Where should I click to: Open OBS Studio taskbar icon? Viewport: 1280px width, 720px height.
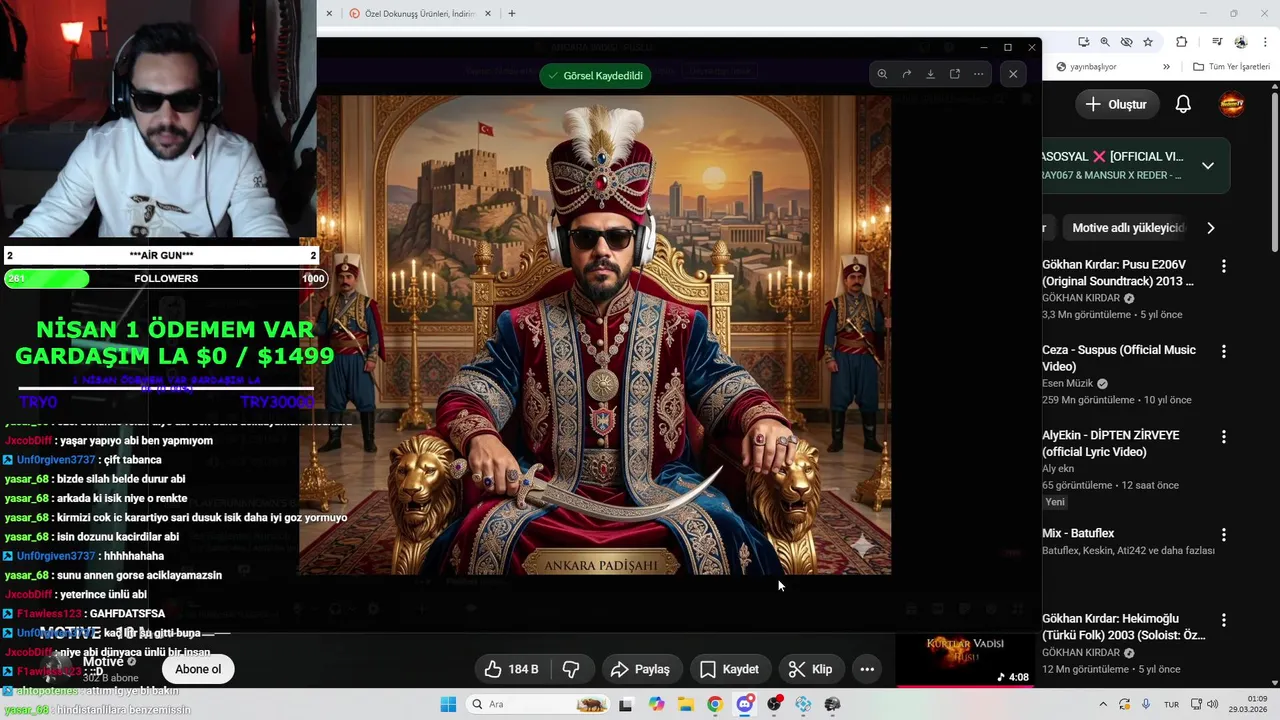[x=774, y=704]
